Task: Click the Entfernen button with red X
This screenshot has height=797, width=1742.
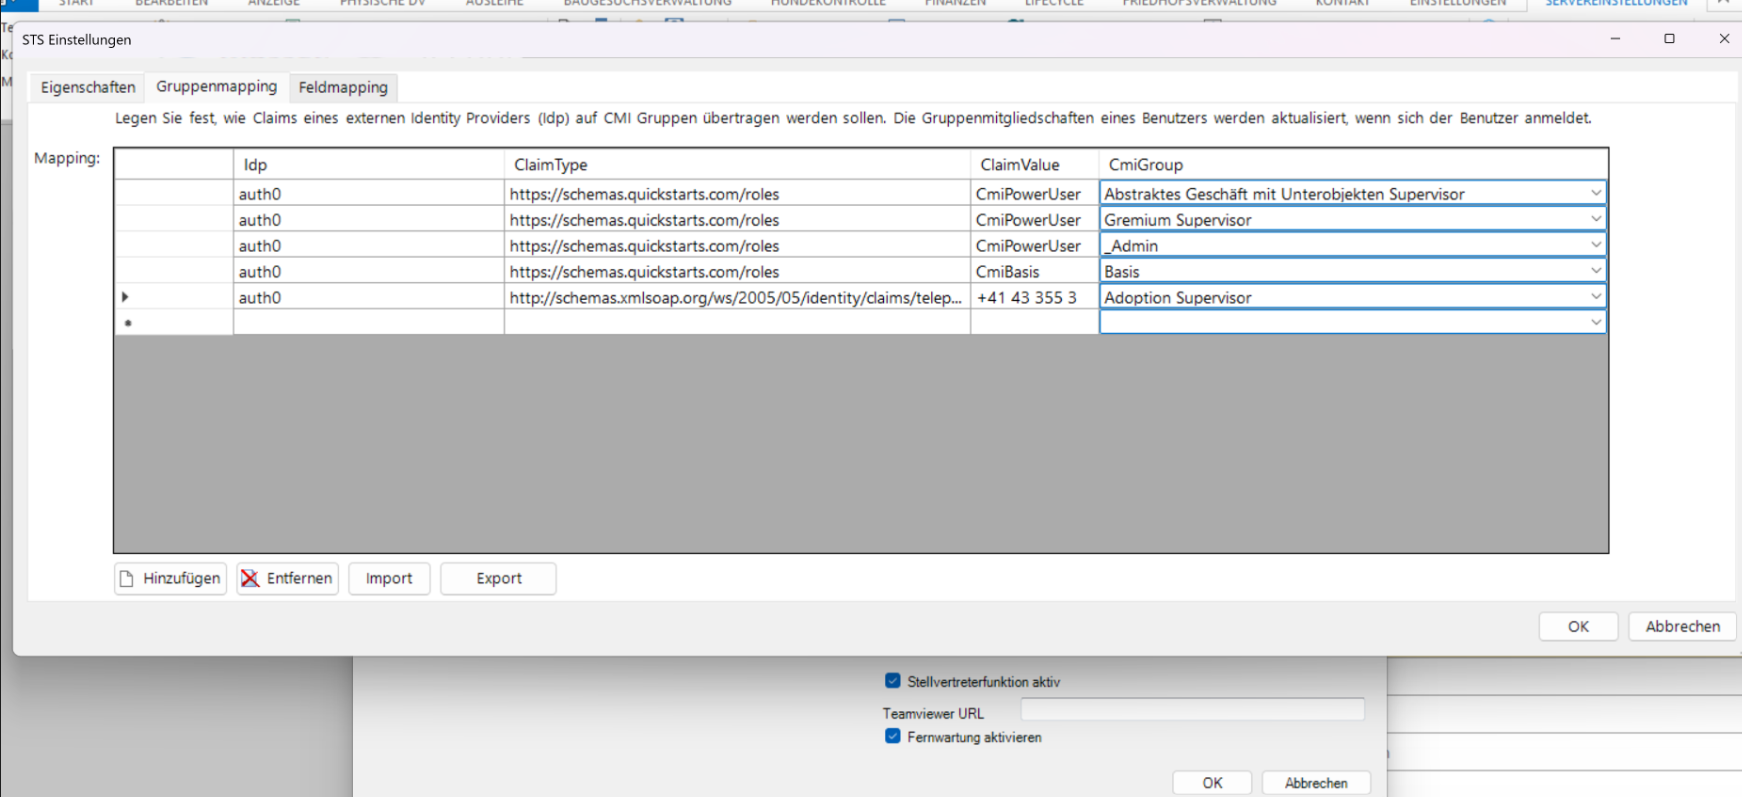Action: 287,578
